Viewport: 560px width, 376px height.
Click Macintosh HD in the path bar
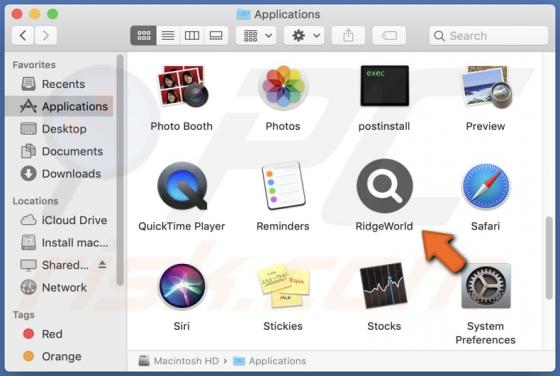coord(179,361)
